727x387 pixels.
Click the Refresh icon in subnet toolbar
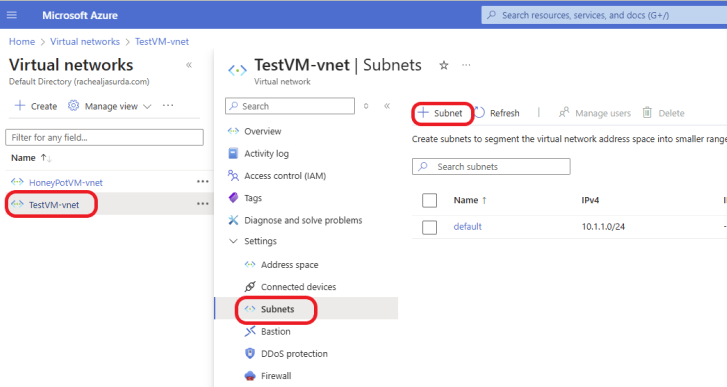coord(480,113)
